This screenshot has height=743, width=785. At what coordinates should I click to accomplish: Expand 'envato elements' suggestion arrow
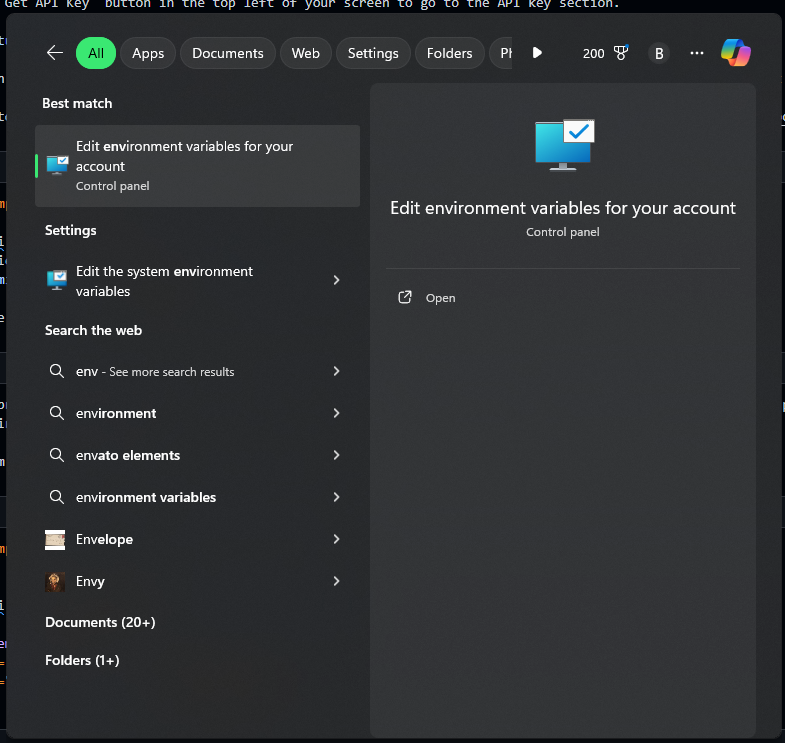point(336,455)
